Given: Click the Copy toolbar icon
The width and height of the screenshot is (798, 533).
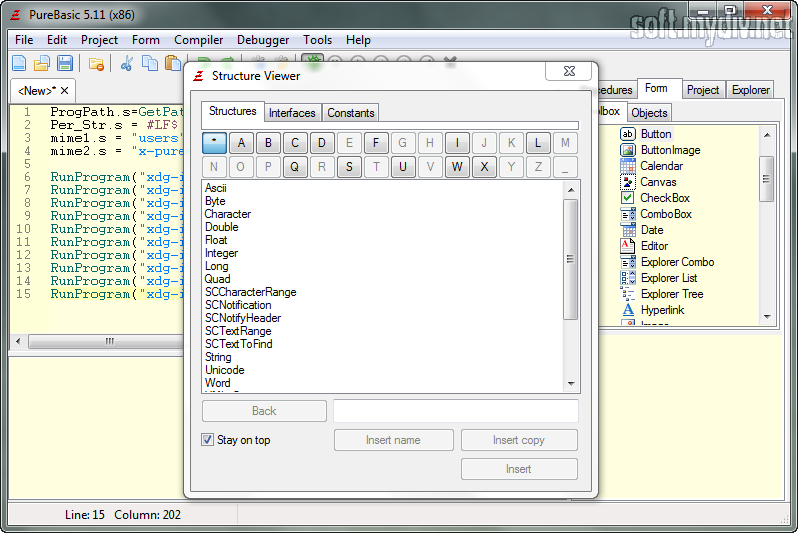Looking at the screenshot, I should [x=150, y=63].
